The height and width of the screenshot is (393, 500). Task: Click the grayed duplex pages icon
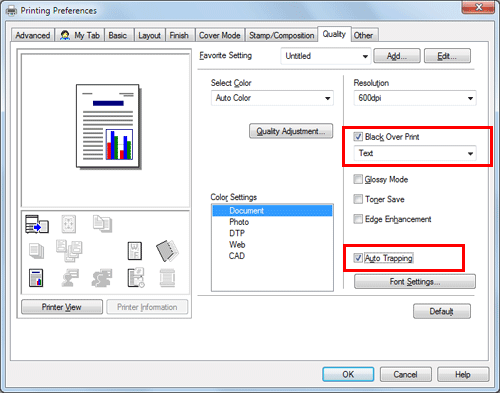[x=102, y=224]
